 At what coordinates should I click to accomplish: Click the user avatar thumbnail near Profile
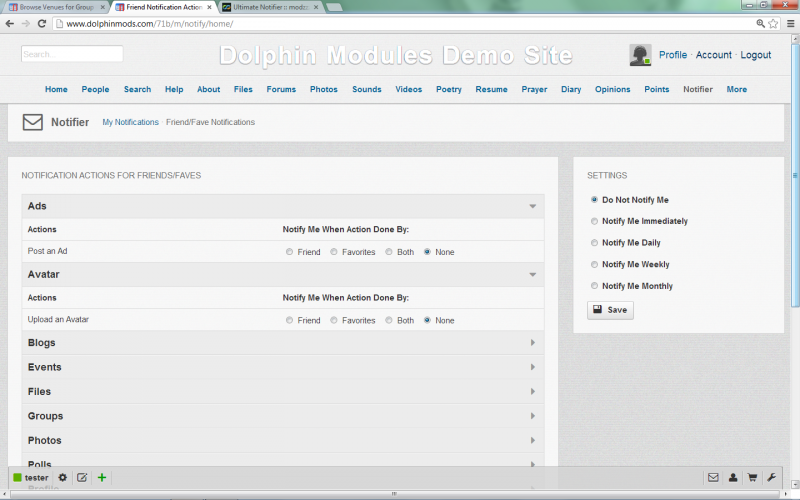[641, 55]
